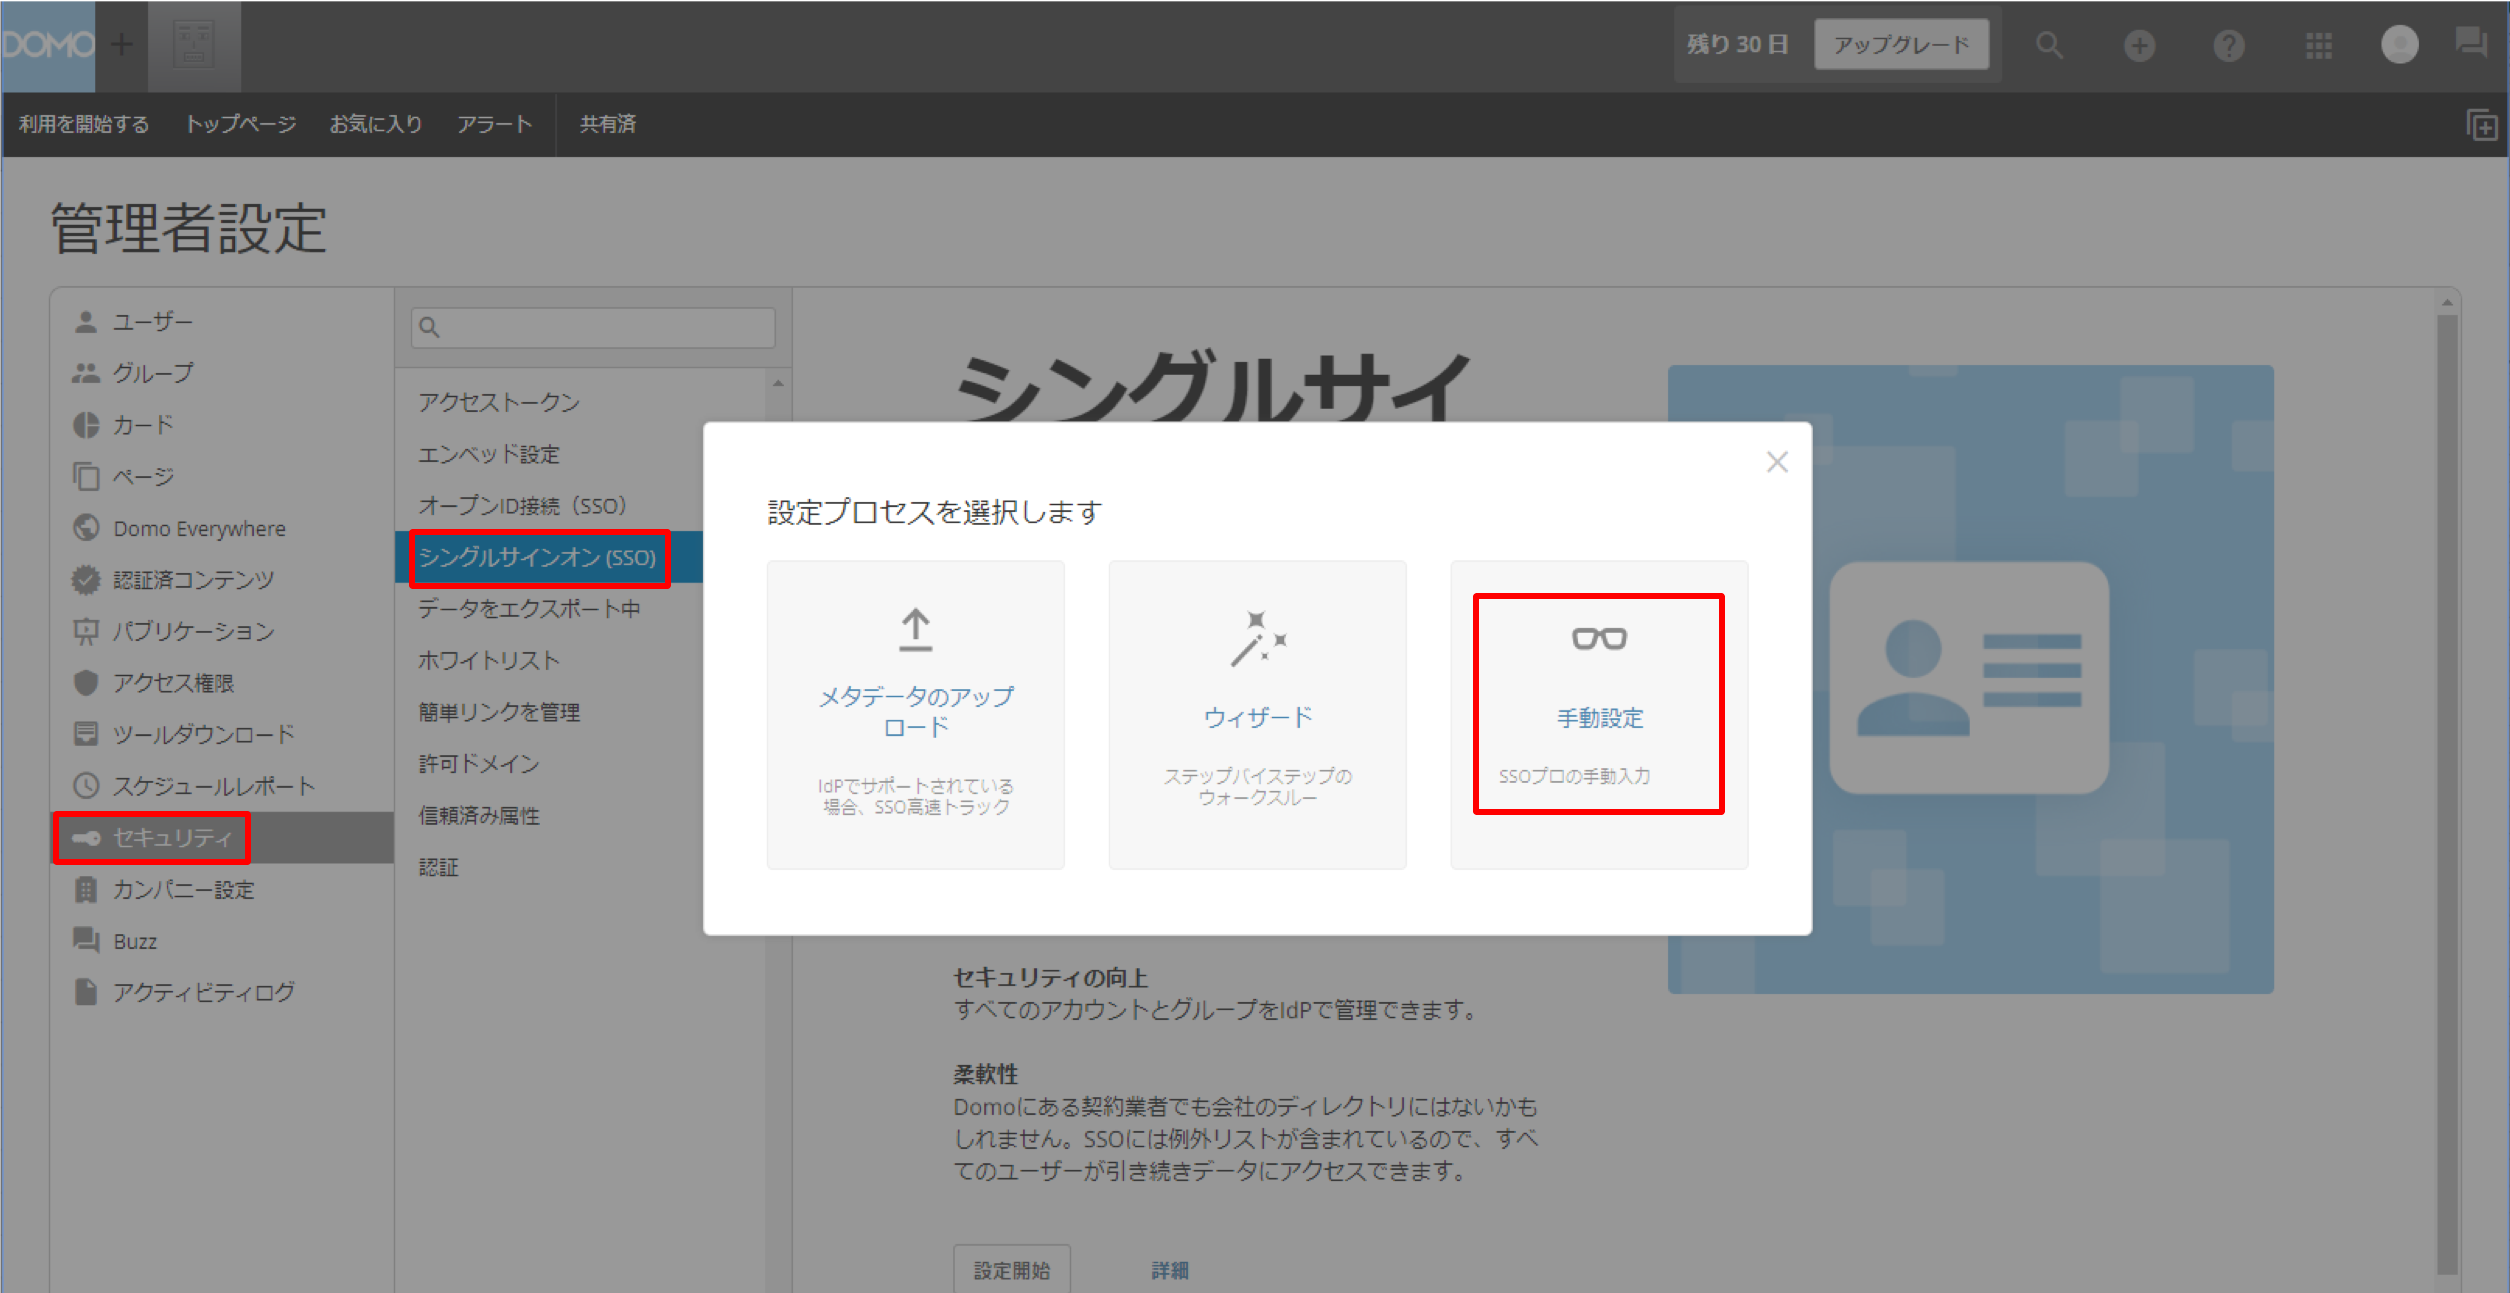Choose メタデータのアップロード setup option
Viewport: 2510px width, 1293px height.
[x=916, y=715]
